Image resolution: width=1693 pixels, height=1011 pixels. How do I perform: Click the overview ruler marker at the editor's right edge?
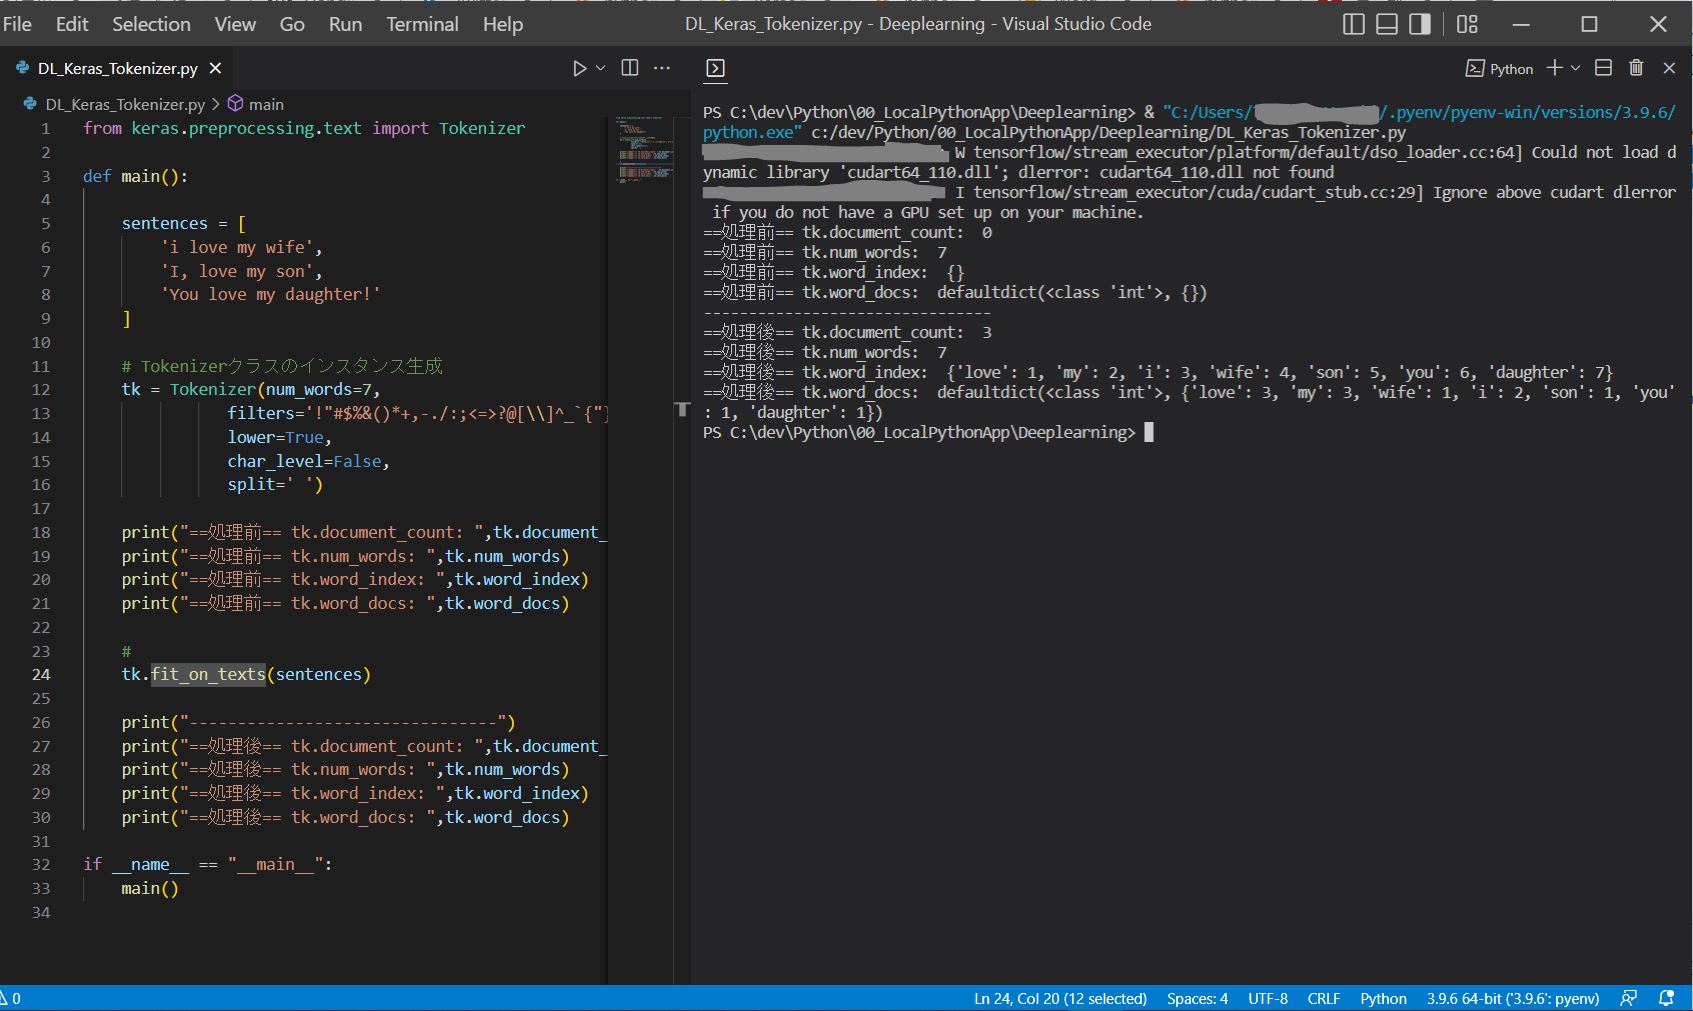(683, 408)
